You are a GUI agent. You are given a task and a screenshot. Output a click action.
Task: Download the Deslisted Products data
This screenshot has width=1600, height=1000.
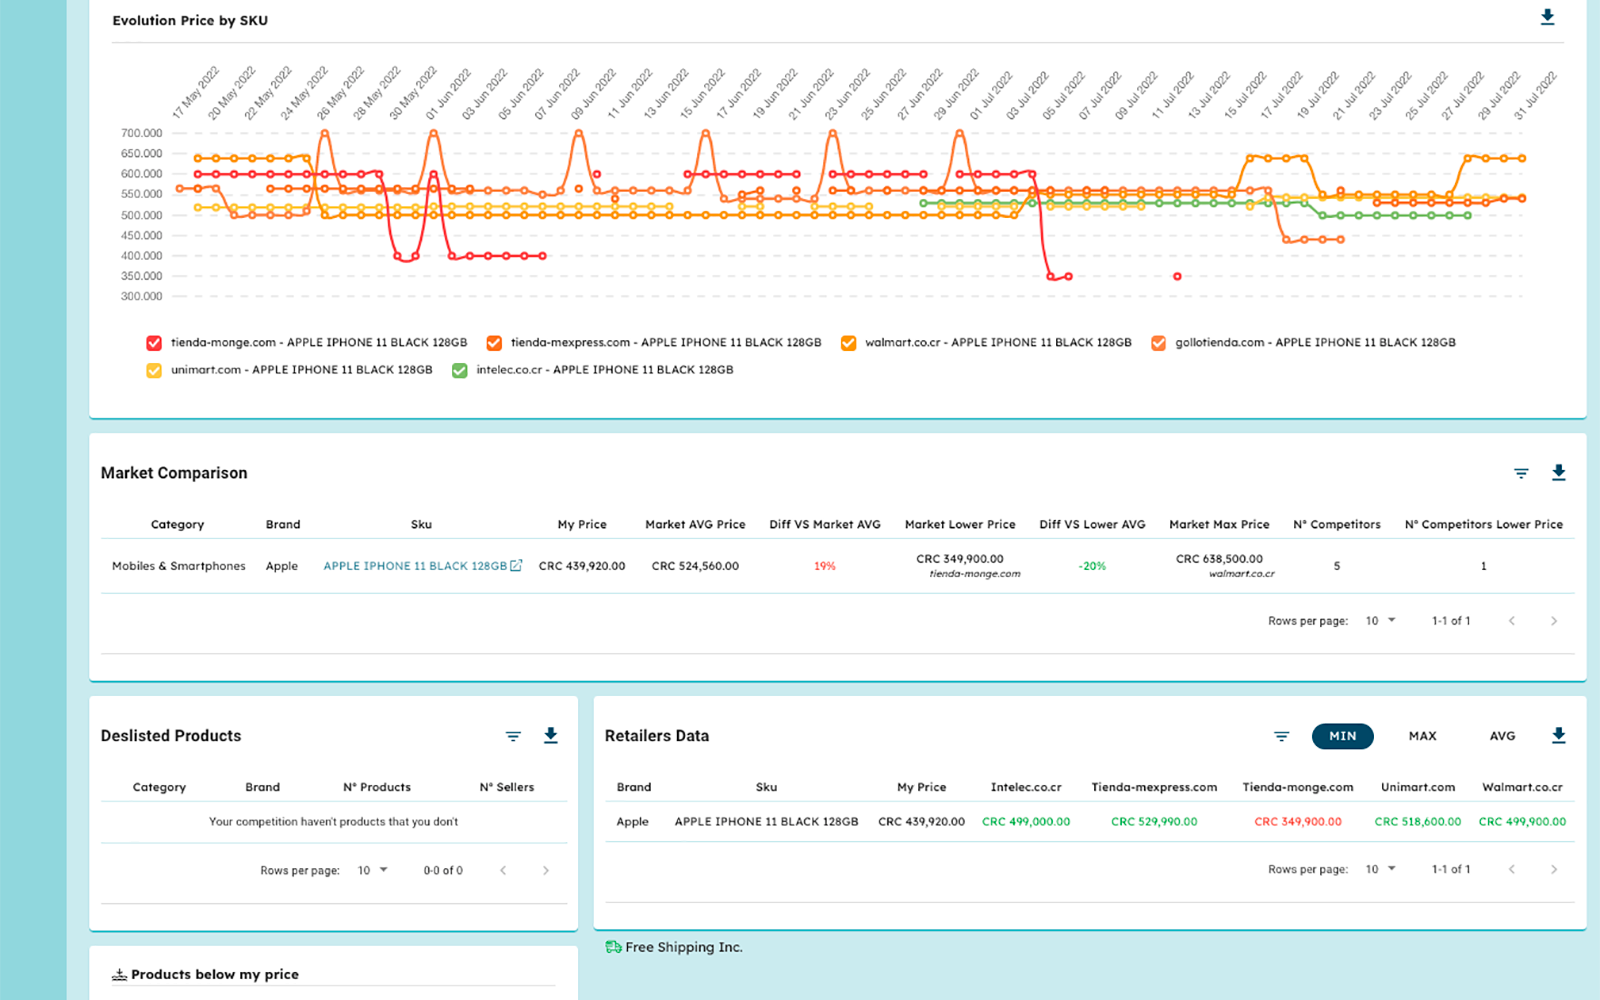pos(550,736)
